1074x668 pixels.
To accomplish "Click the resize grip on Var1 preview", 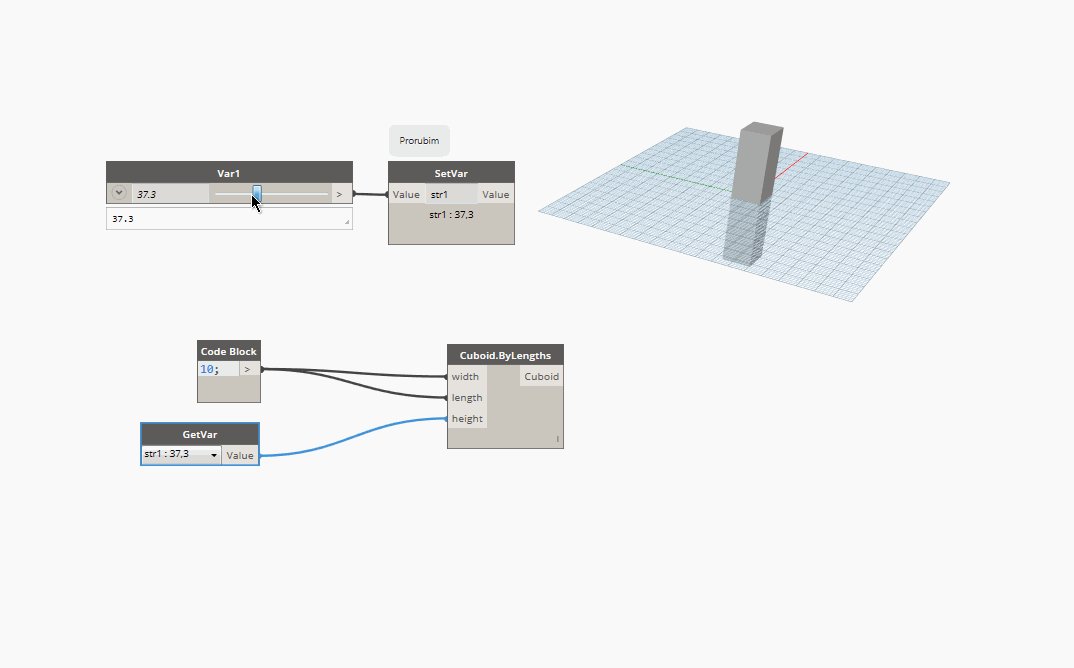I will 347,222.
